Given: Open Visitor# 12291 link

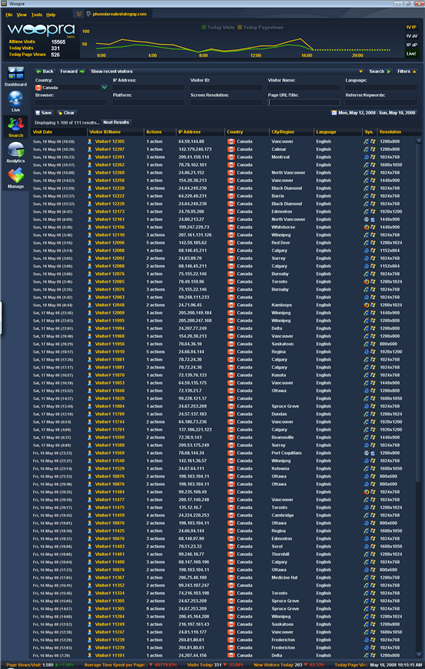Looking at the screenshot, I should pyautogui.click(x=110, y=157).
